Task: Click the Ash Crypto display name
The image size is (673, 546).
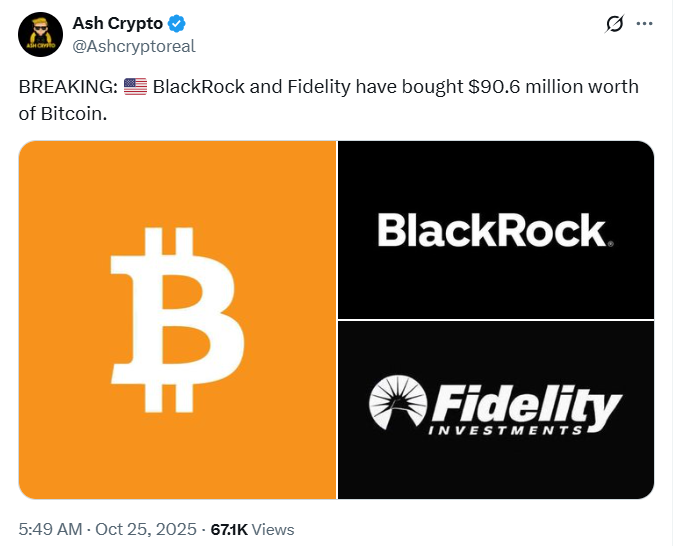Action: tap(118, 24)
